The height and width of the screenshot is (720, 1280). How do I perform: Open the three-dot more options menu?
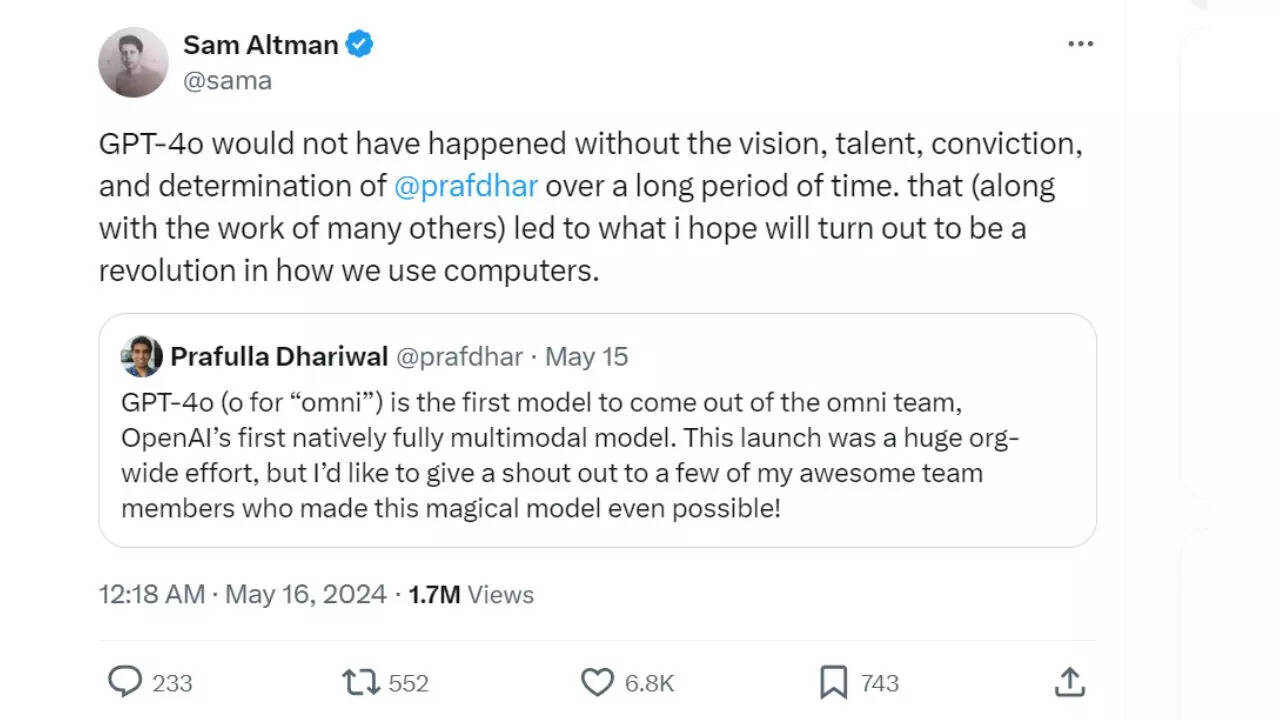point(1080,45)
